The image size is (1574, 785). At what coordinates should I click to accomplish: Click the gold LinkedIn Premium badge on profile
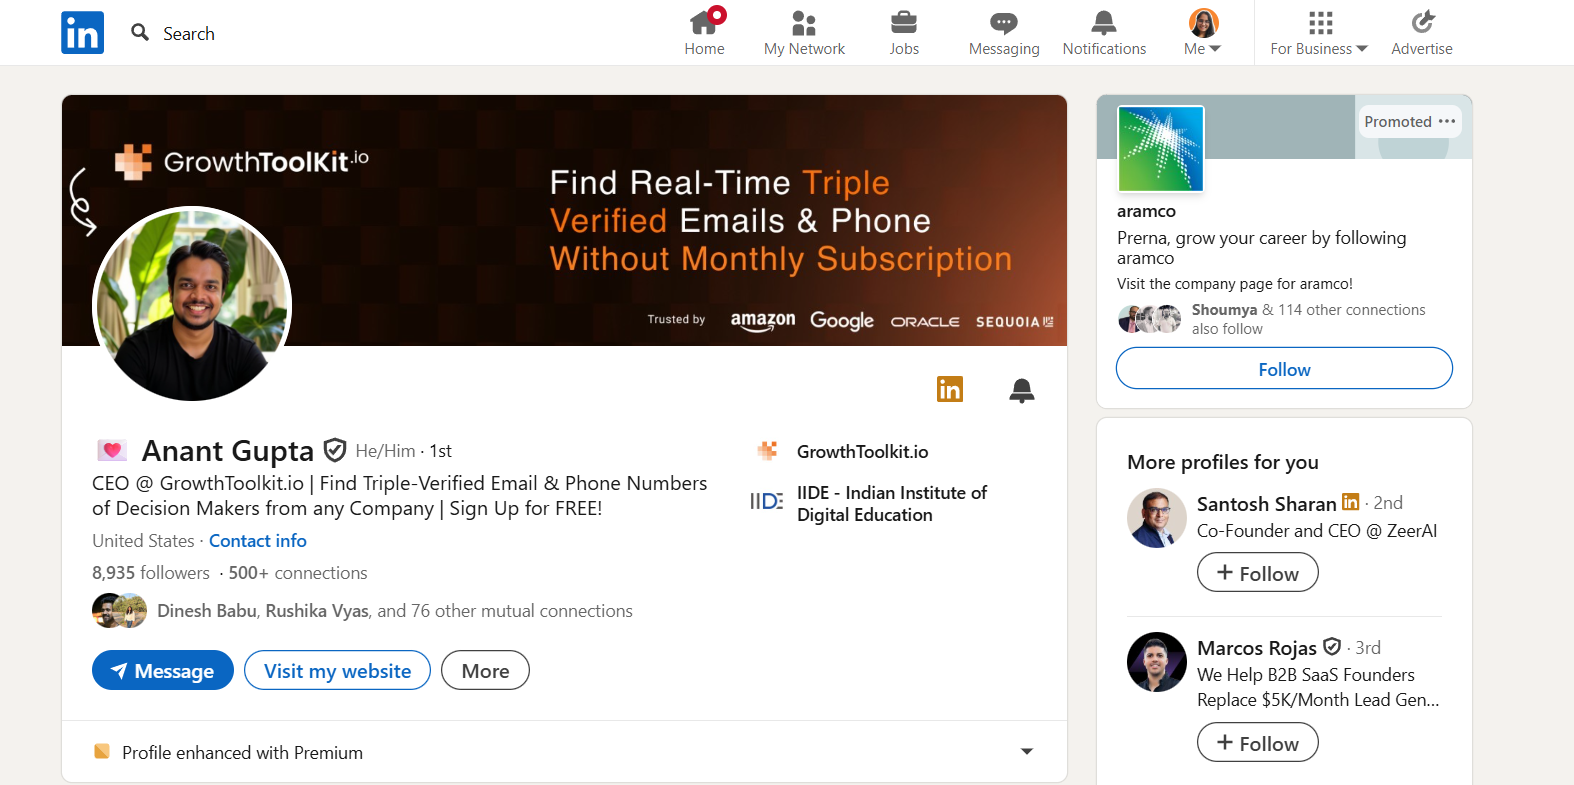tap(950, 389)
